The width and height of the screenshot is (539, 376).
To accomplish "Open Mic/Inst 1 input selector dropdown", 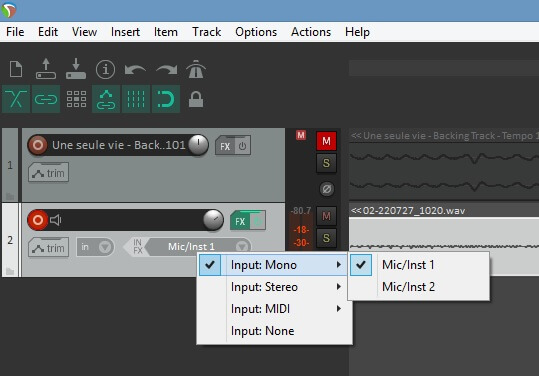I will tap(199, 247).
